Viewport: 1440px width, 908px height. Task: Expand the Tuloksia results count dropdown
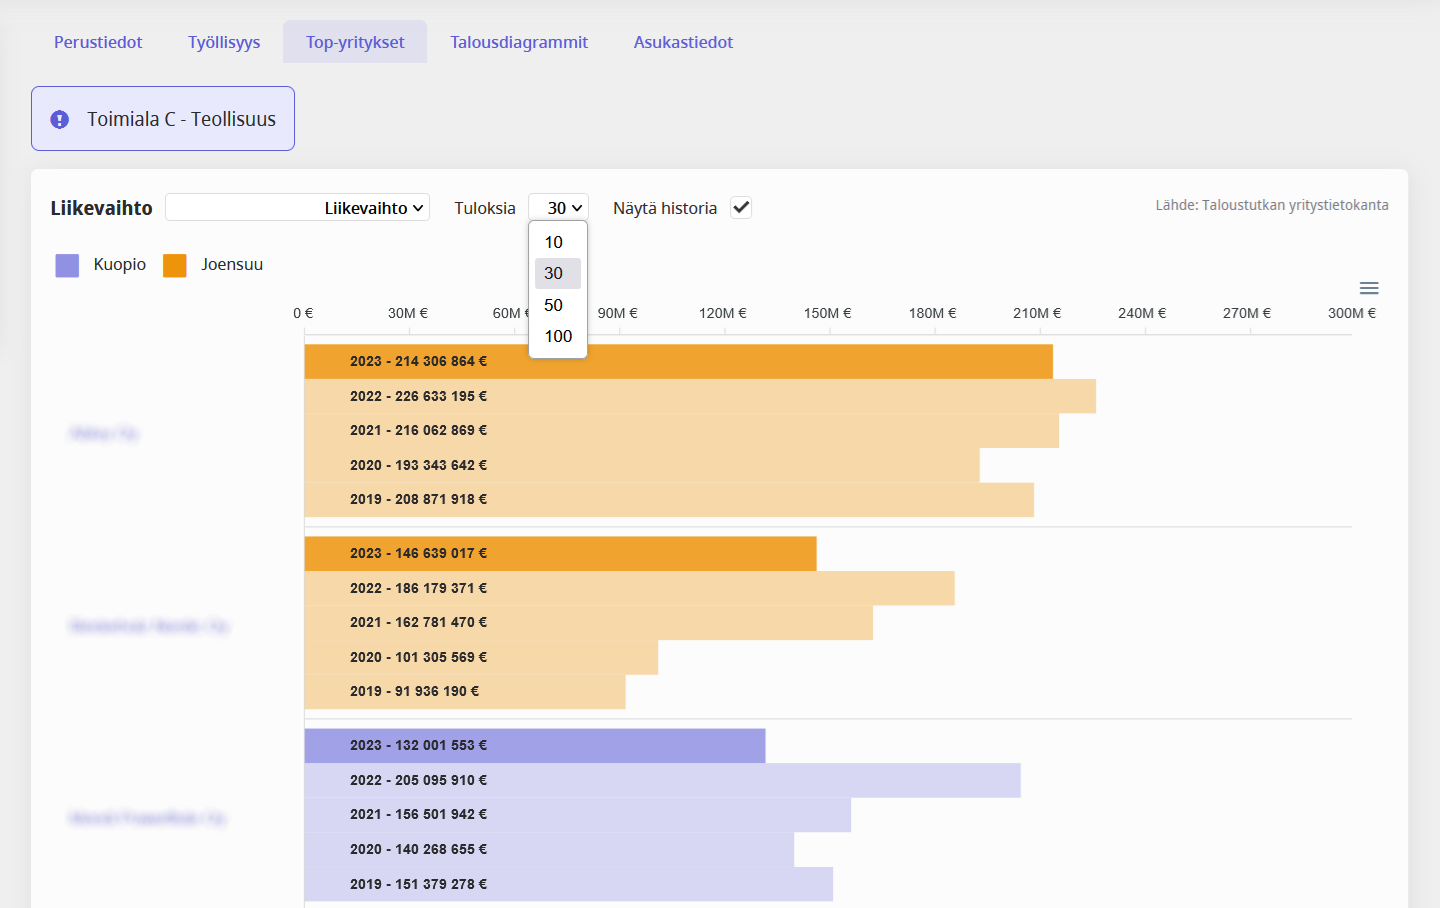(558, 208)
